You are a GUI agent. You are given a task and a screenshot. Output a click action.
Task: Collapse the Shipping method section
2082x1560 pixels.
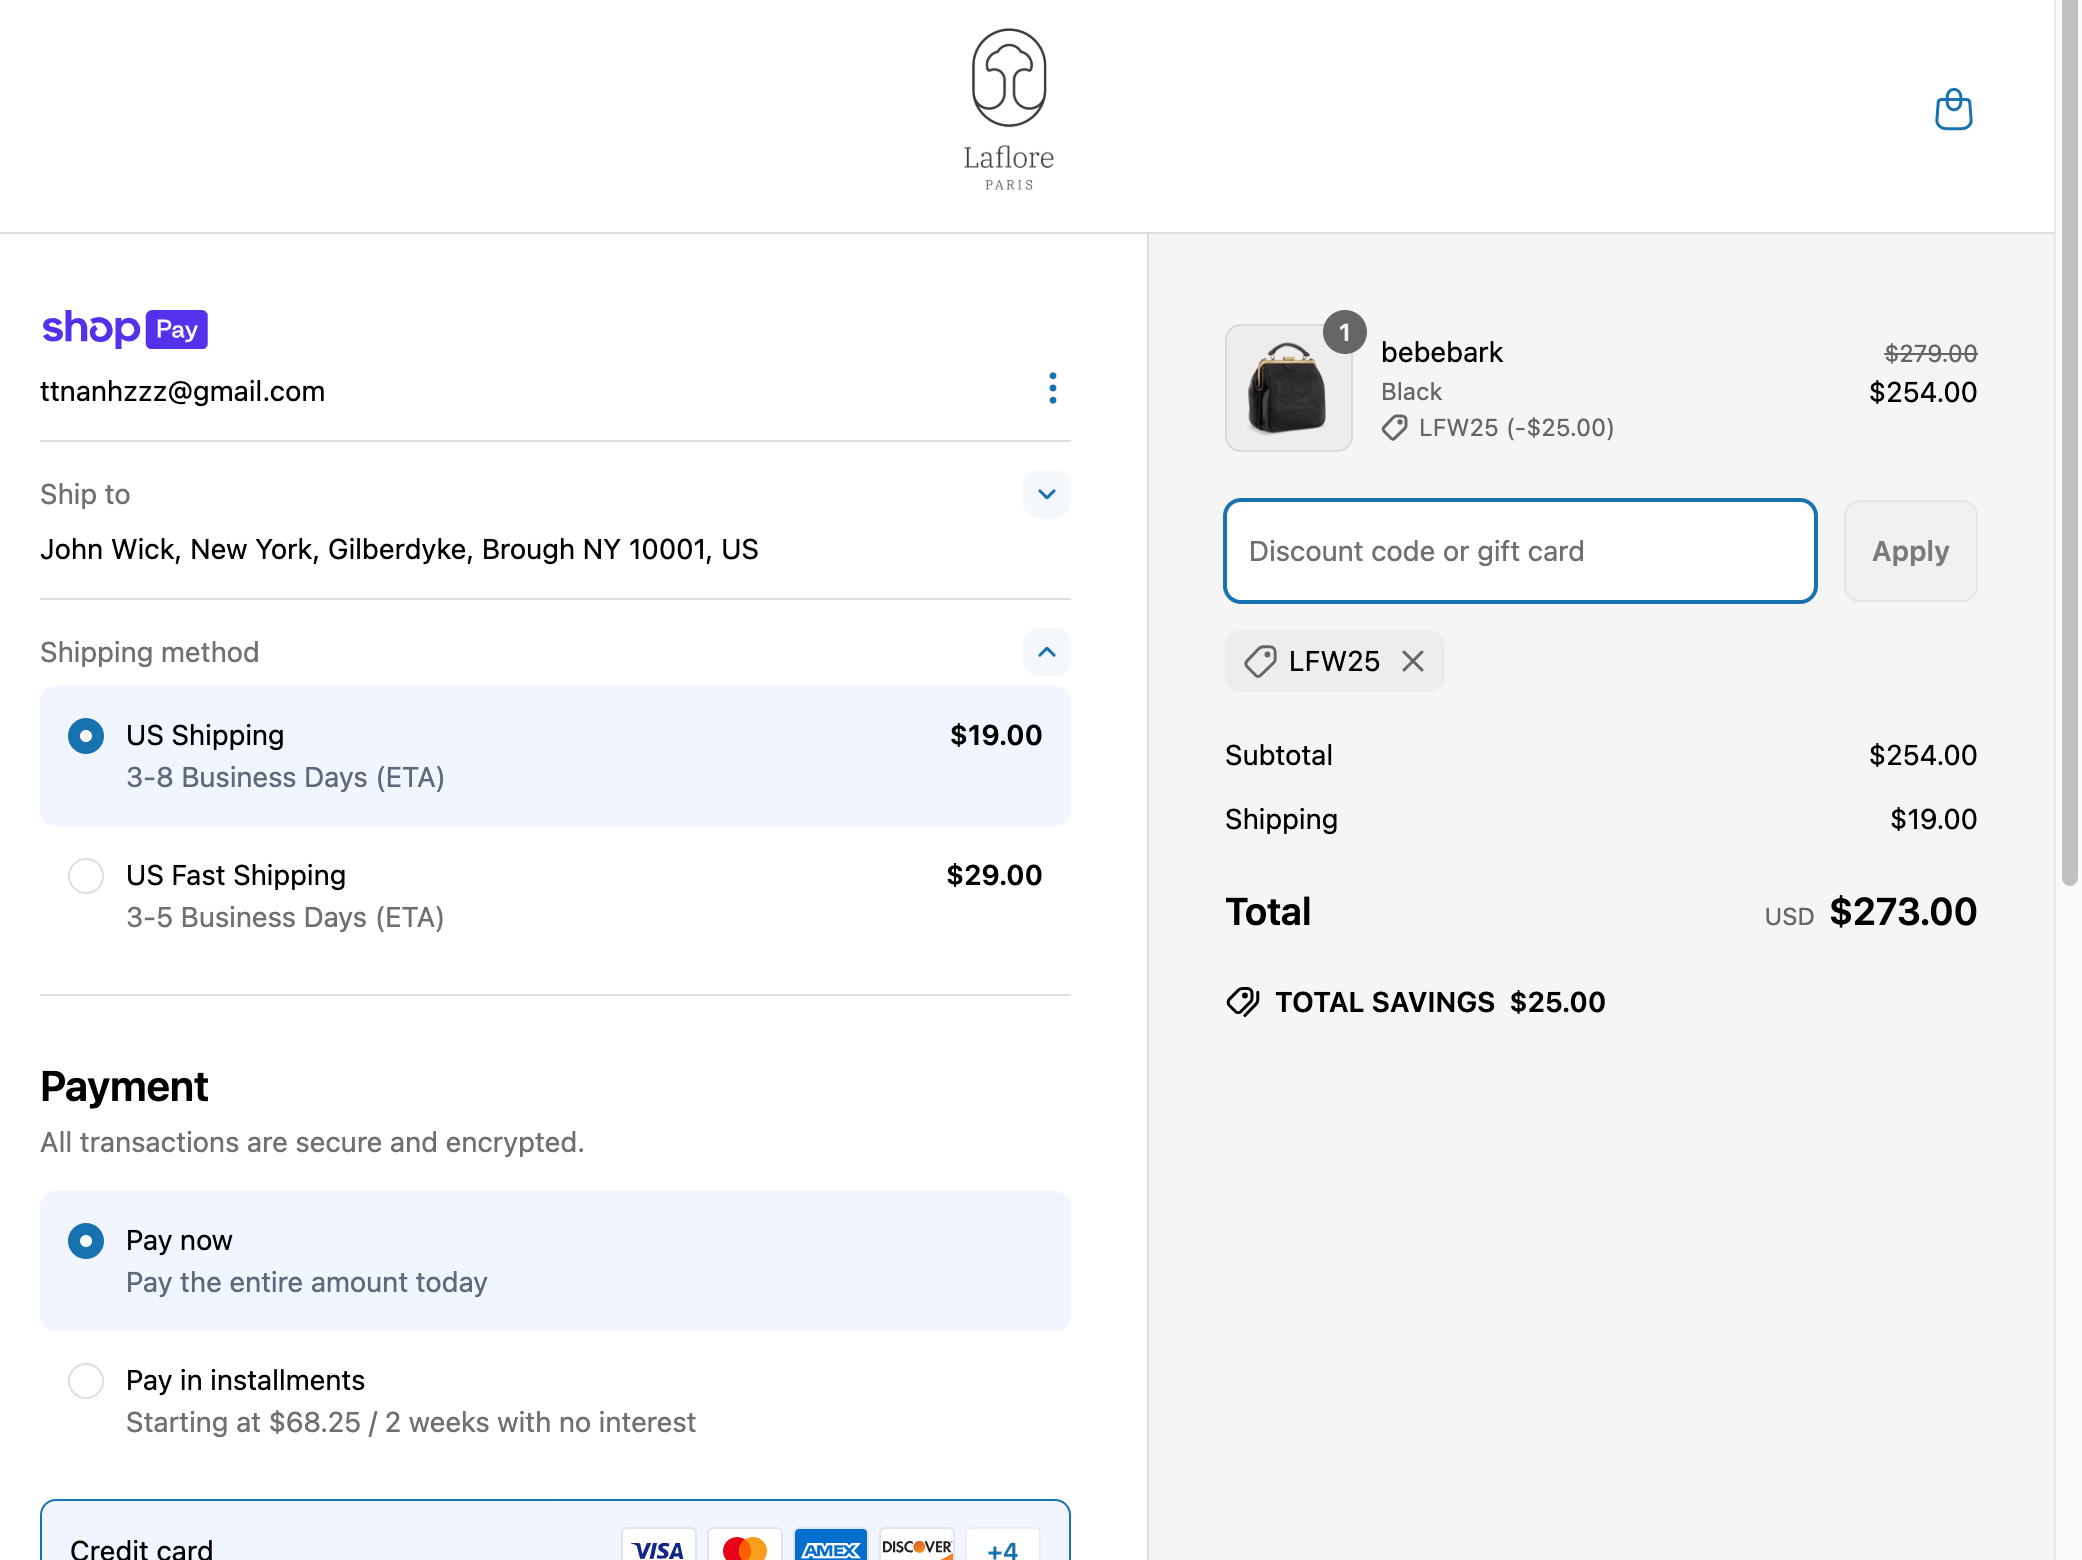pyautogui.click(x=1046, y=652)
